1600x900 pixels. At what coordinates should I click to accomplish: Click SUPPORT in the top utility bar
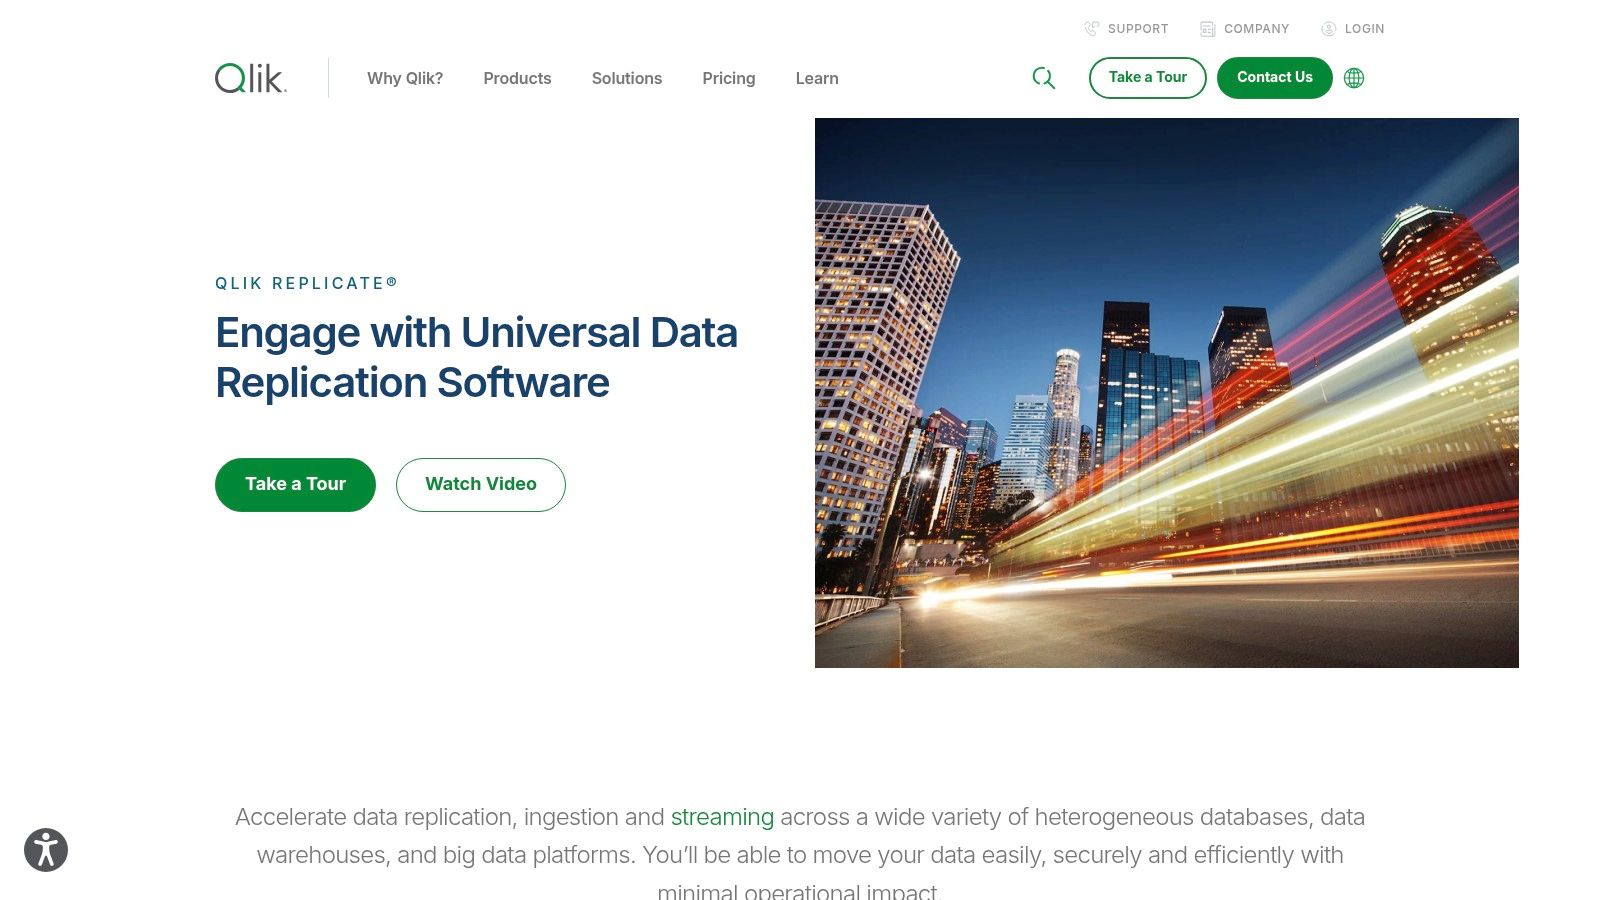(1137, 28)
